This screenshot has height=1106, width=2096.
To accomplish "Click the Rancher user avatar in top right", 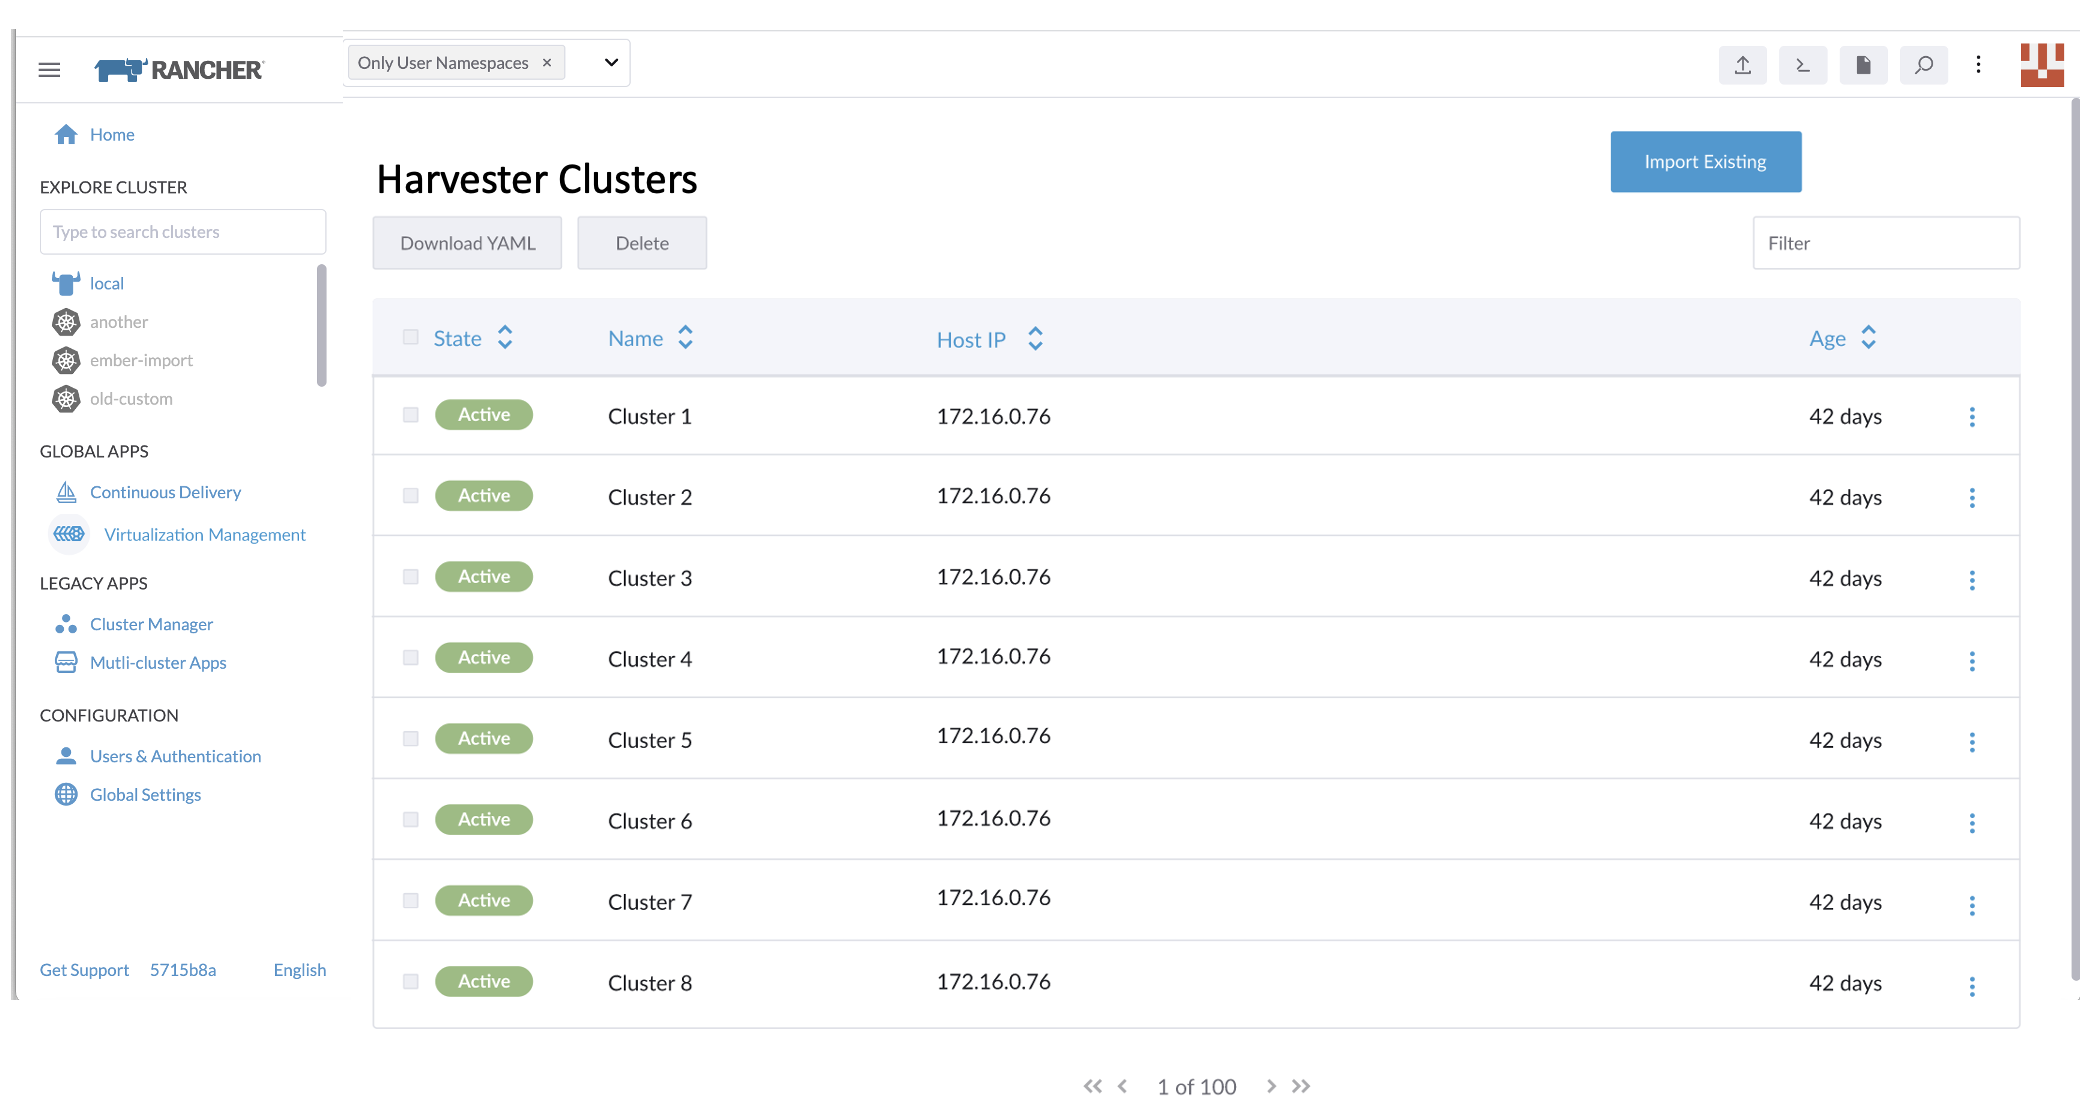I will click(2042, 64).
